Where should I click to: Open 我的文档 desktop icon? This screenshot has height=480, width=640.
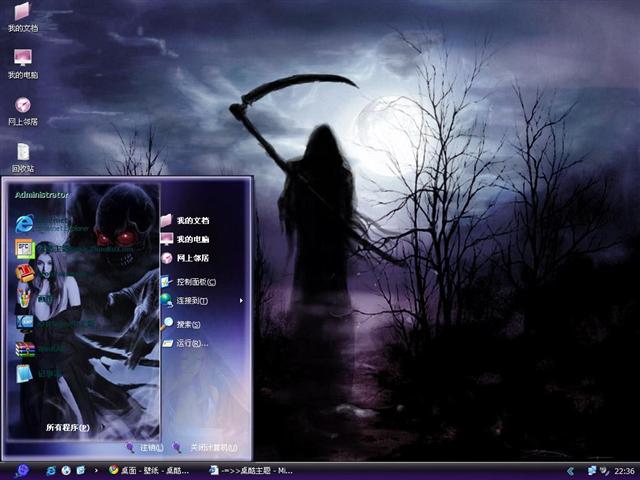click(x=22, y=14)
